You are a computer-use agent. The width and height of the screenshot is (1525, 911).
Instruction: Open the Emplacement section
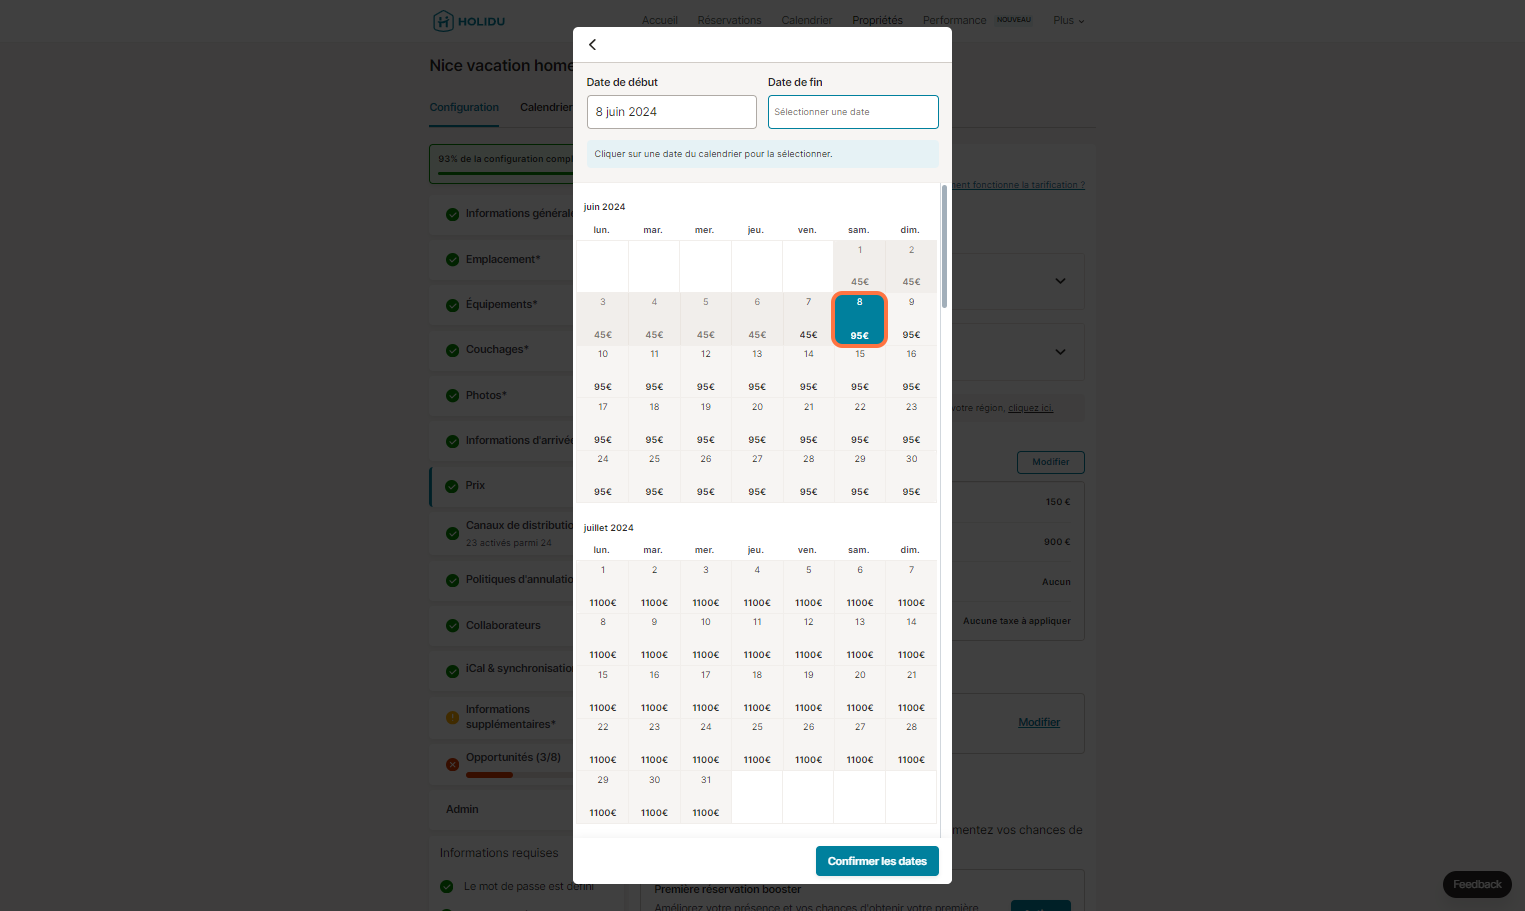(503, 259)
